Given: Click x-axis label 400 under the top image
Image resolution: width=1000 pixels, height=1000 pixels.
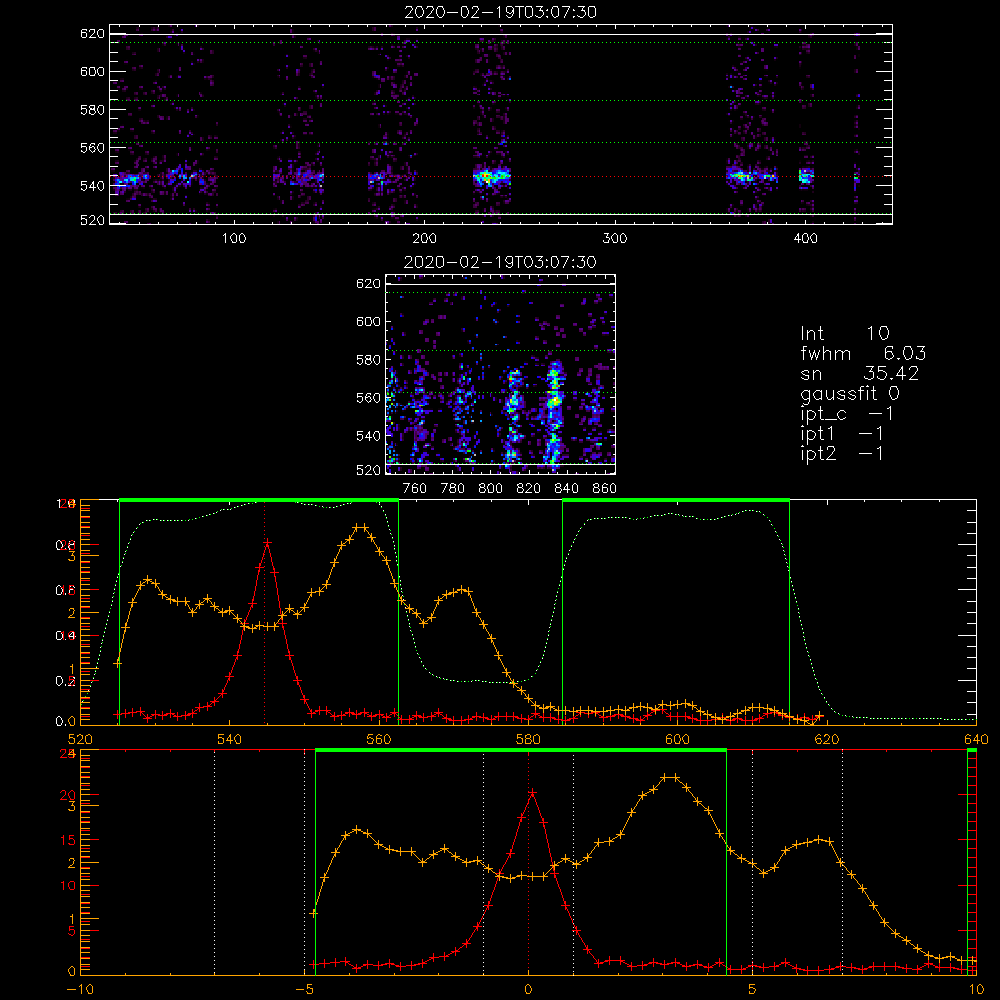Looking at the screenshot, I should 805,239.
